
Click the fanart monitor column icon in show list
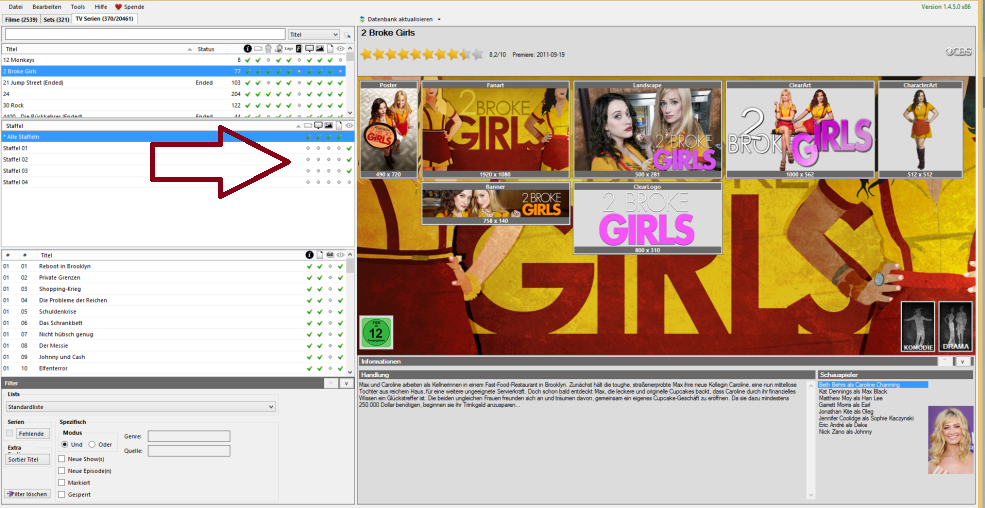(310, 48)
